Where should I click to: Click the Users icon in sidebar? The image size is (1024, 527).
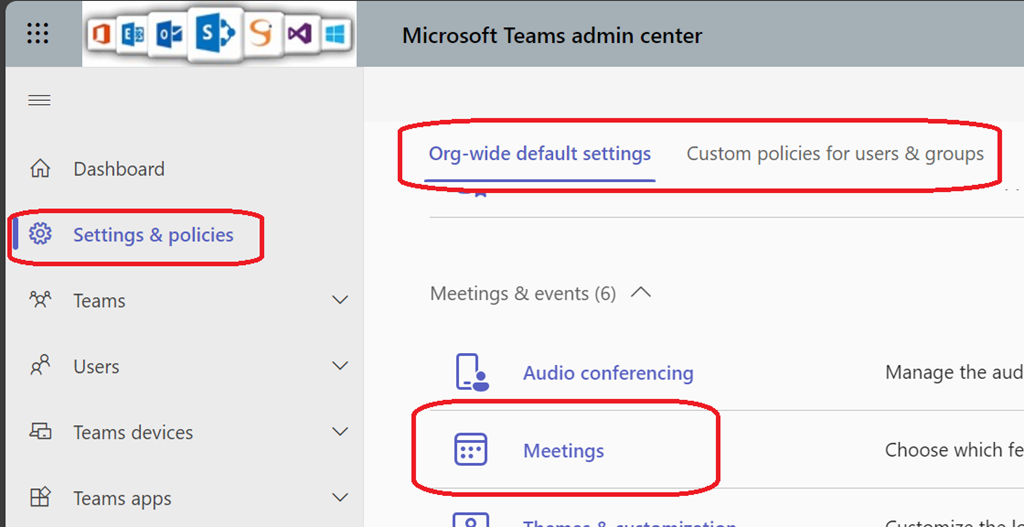[40, 366]
